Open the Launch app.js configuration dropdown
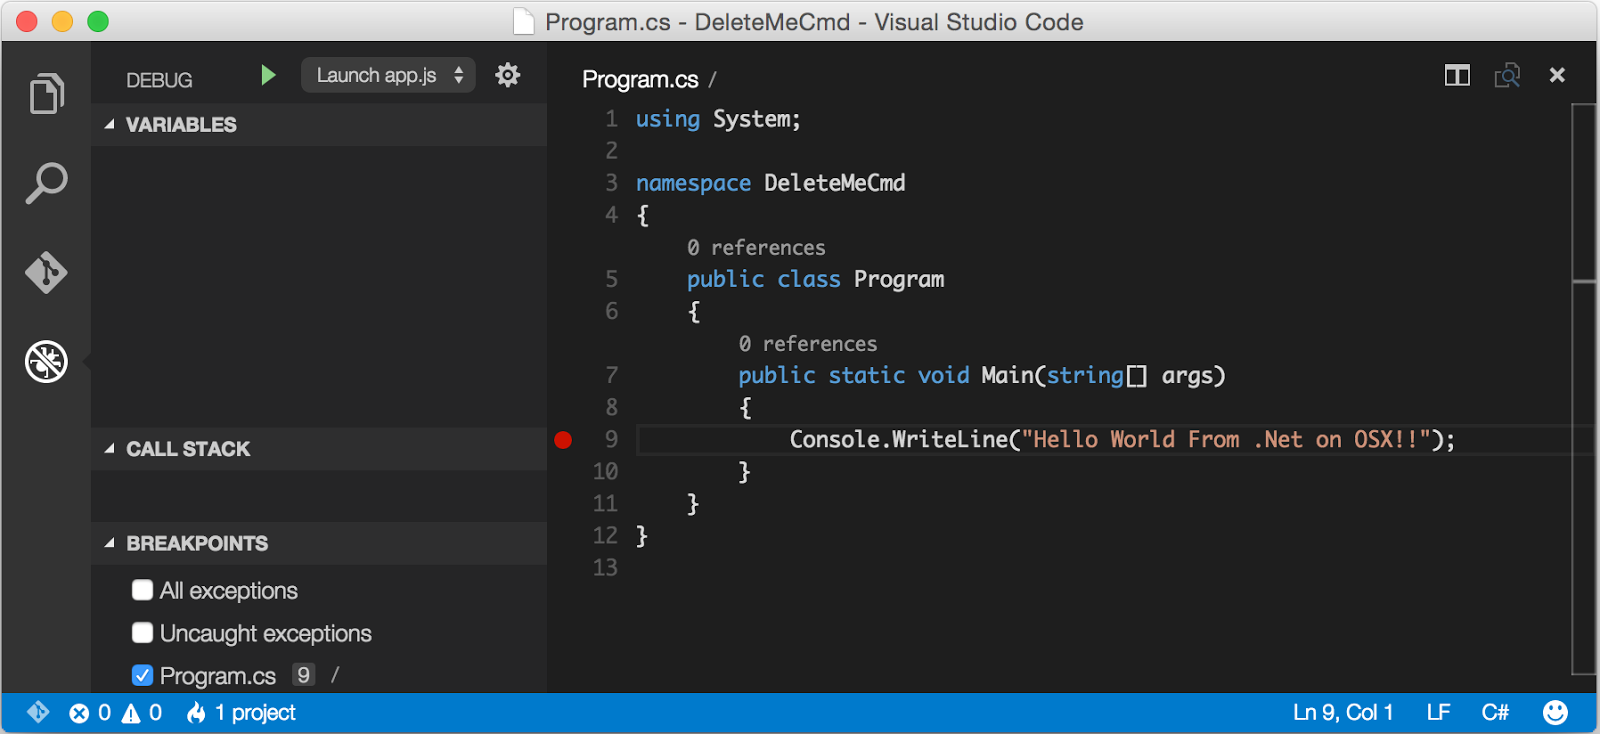The image size is (1600, 734). (x=388, y=75)
